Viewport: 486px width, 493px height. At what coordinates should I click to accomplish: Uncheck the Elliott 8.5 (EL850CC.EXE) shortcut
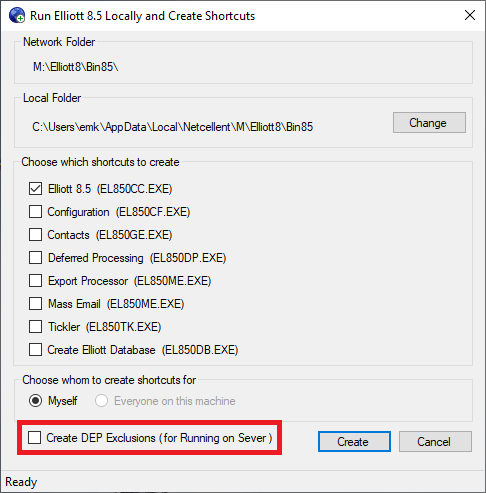coord(35,189)
